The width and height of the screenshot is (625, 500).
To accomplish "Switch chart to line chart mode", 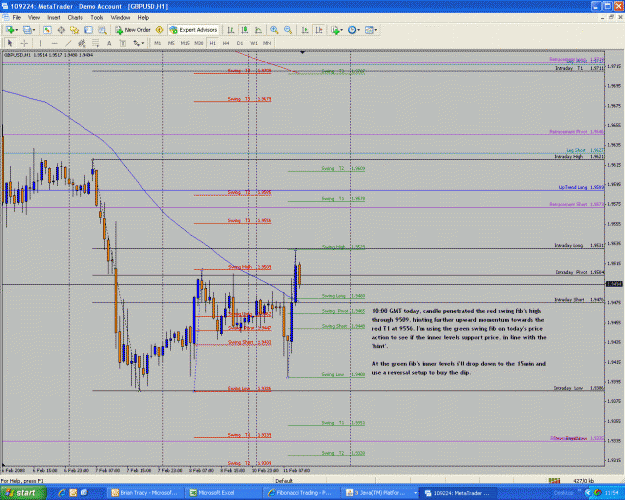I will [258, 30].
